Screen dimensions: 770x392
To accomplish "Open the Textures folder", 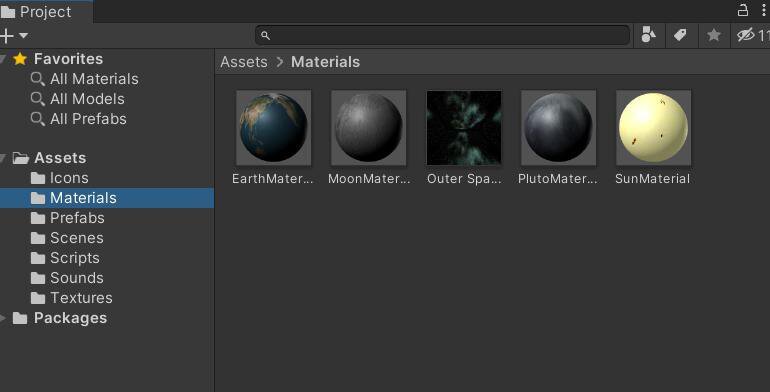I will coord(81,298).
